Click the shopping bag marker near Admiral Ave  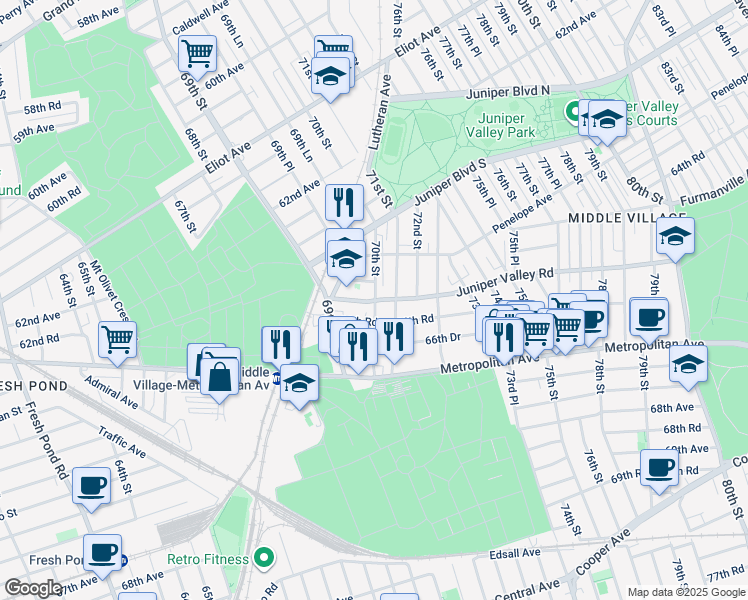pyautogui.click(x=219, y=376)
